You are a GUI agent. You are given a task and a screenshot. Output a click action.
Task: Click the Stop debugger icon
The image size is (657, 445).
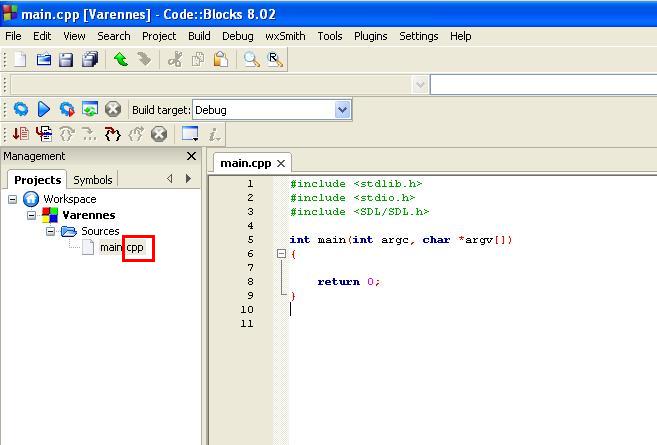(x=159, y=134)
